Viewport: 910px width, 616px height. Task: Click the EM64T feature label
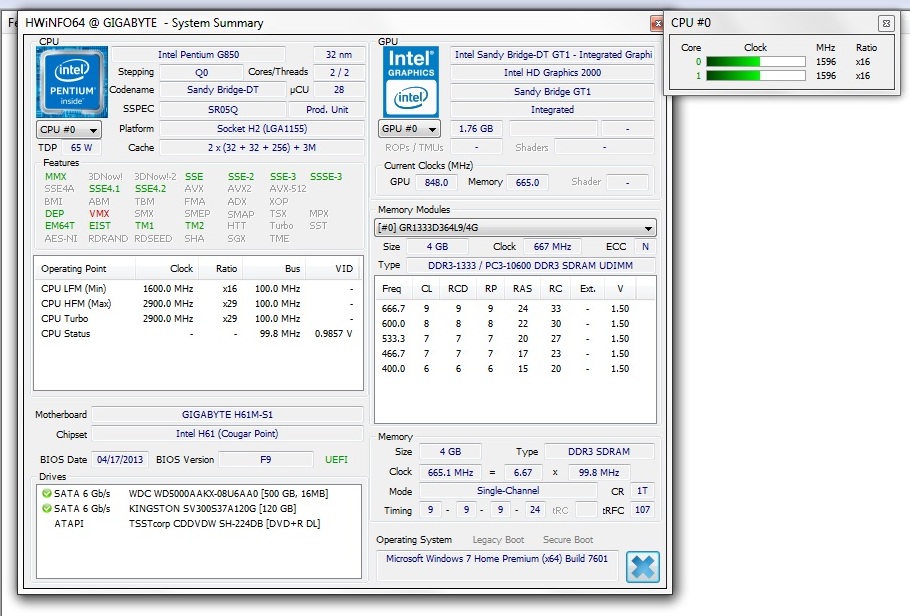pyautogui.click(x=60, y=226)
